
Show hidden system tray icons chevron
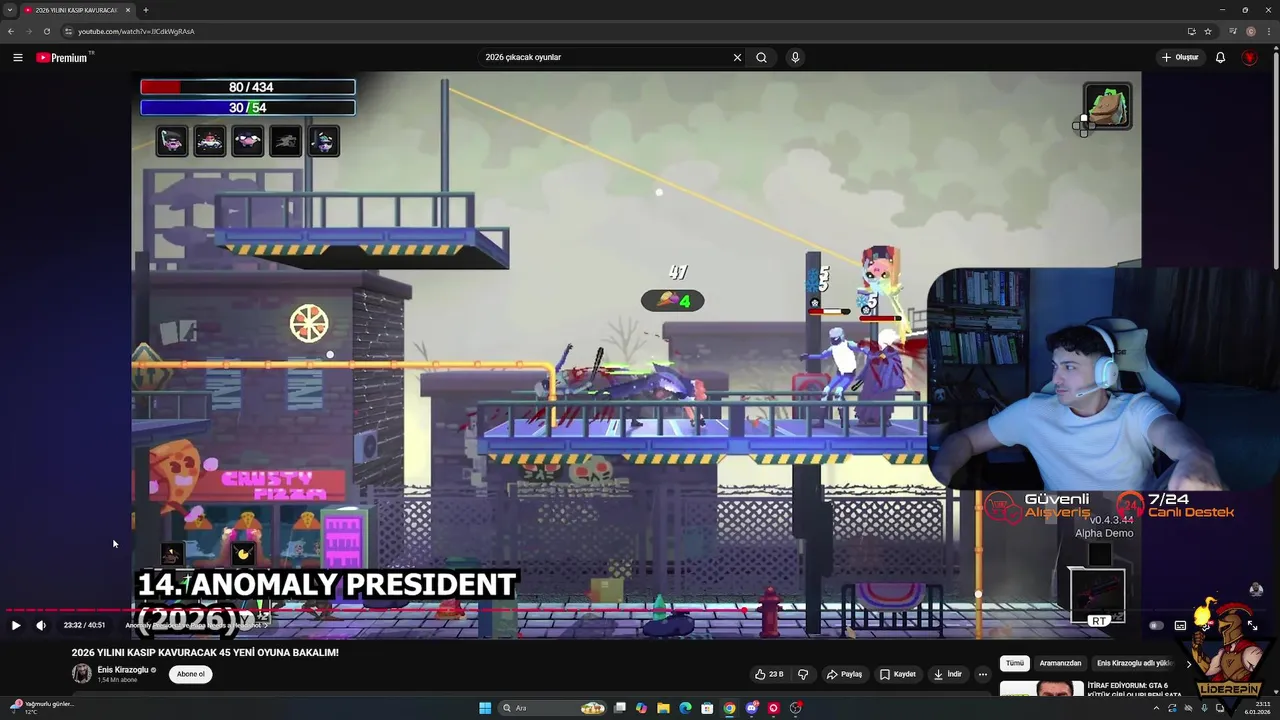1156,708
